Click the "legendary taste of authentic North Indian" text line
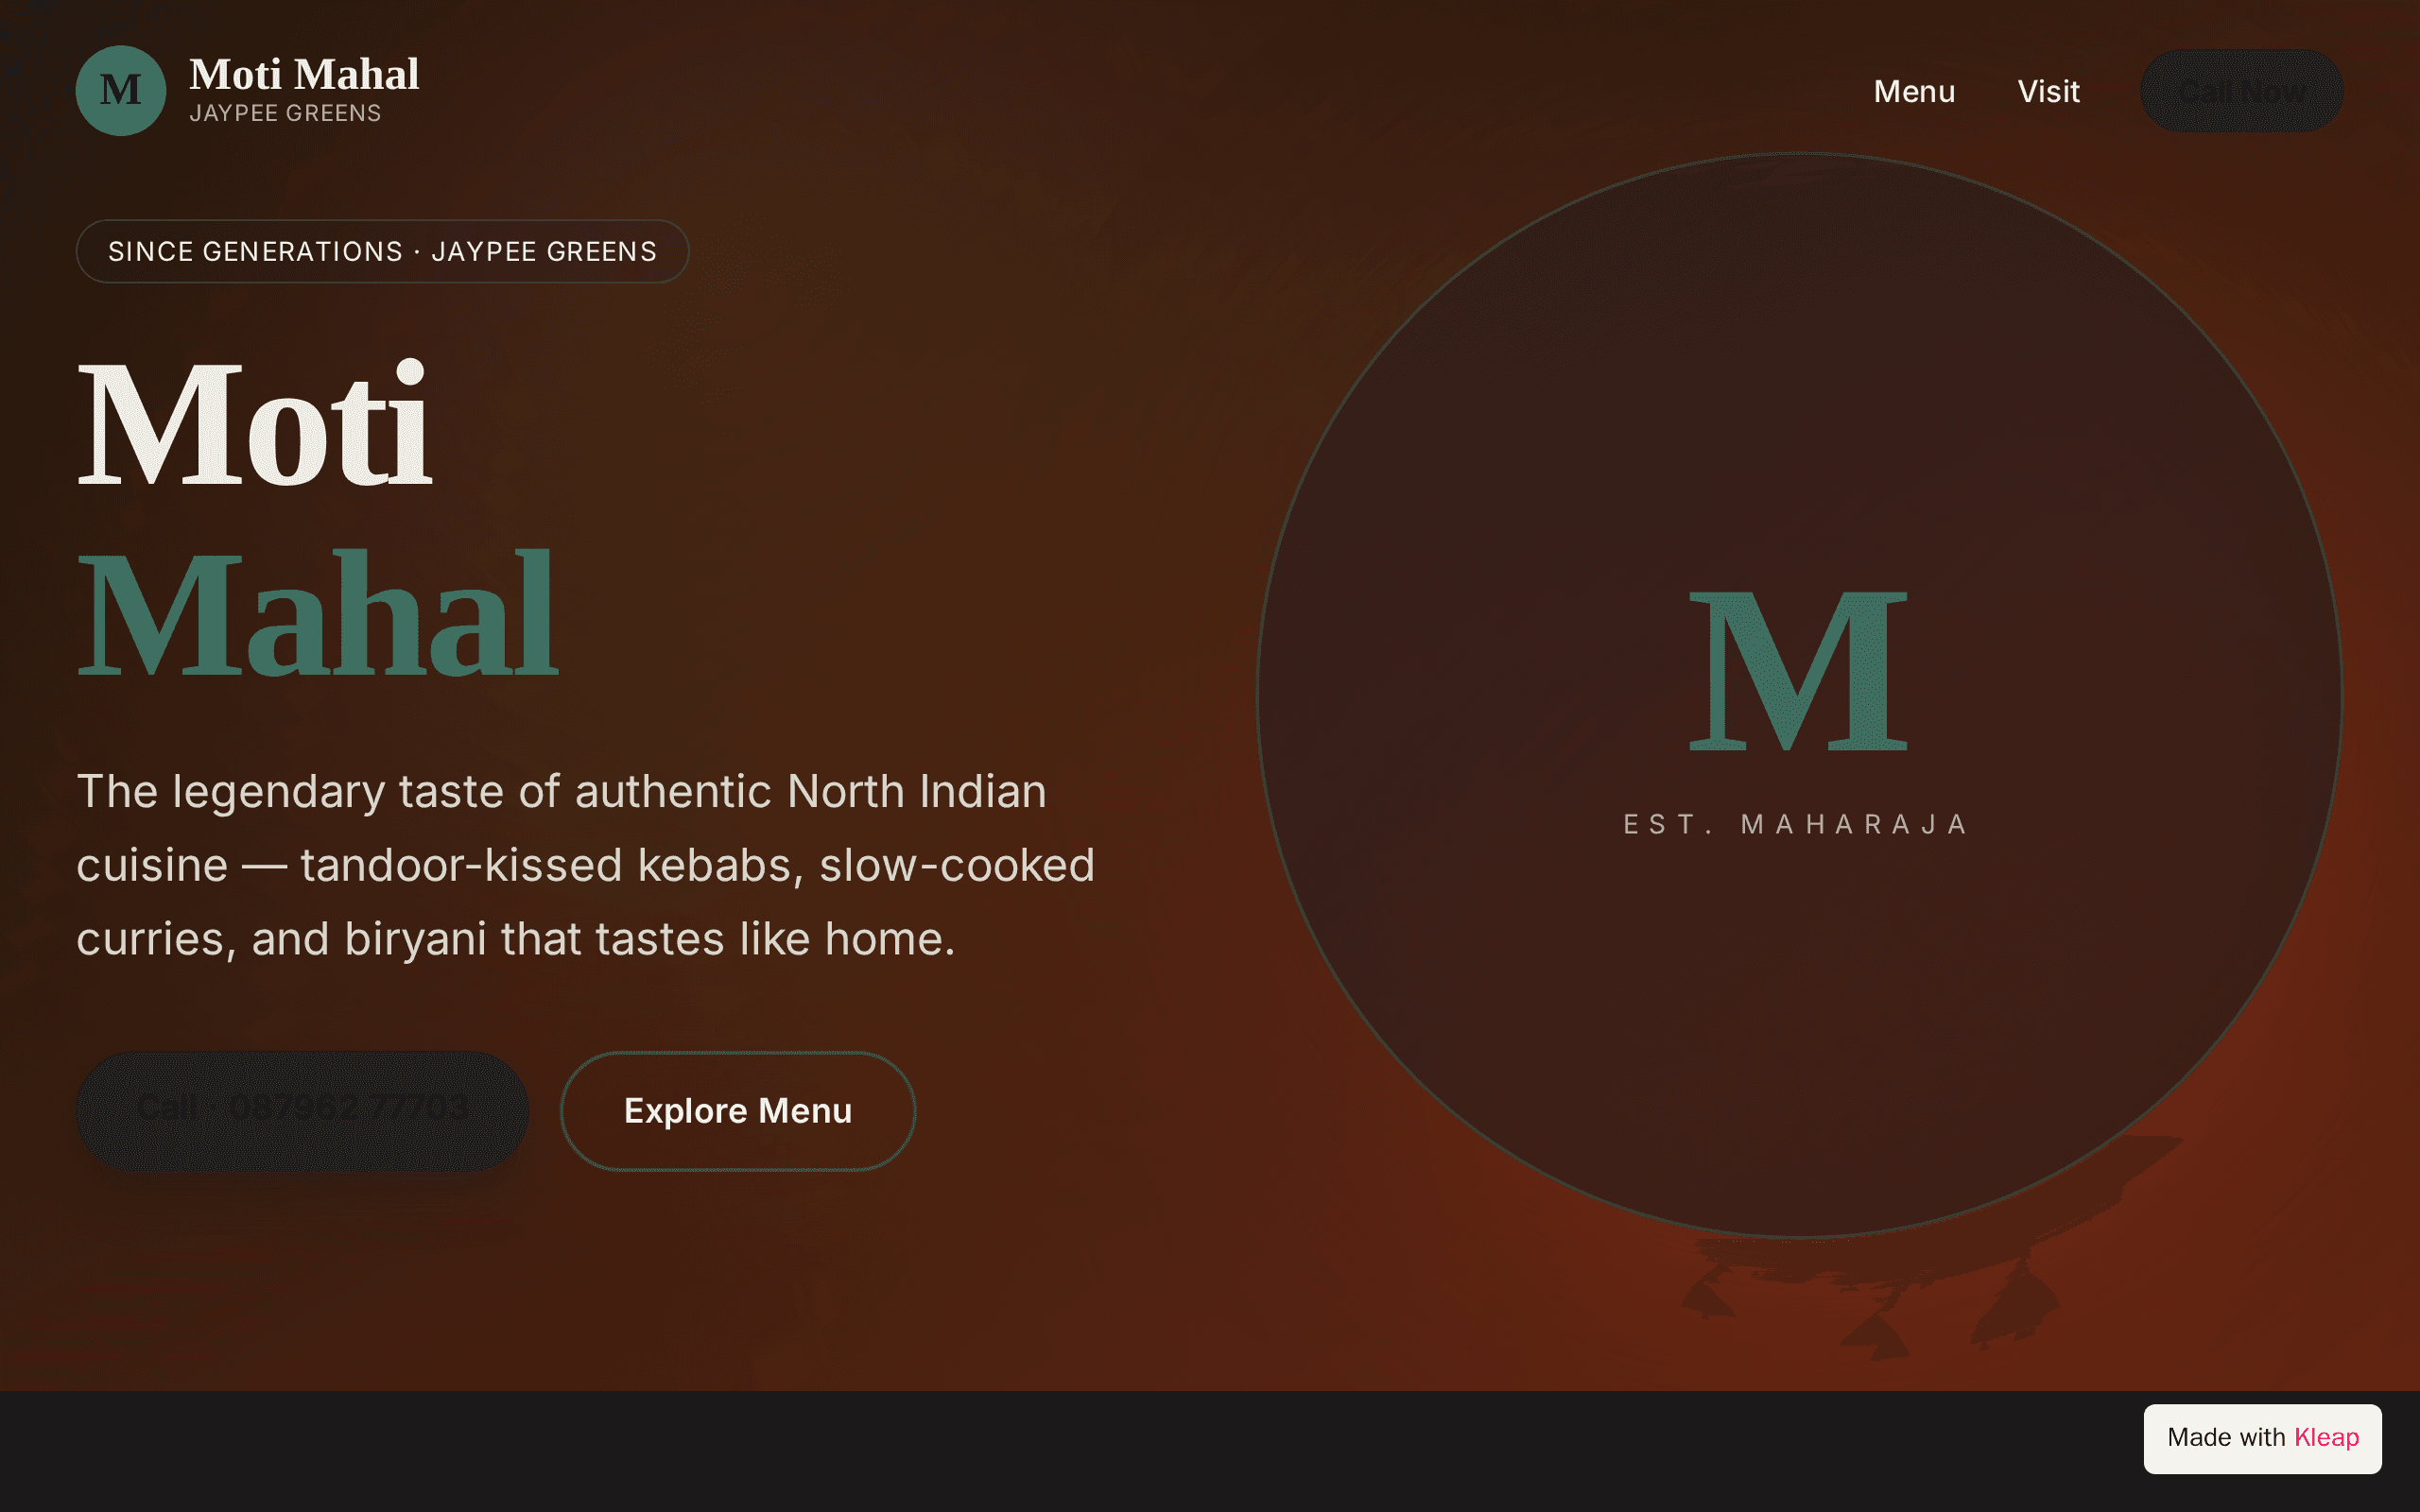Image resolution: width=2420 pixels, height=1512 pixels. click(609, 791)
